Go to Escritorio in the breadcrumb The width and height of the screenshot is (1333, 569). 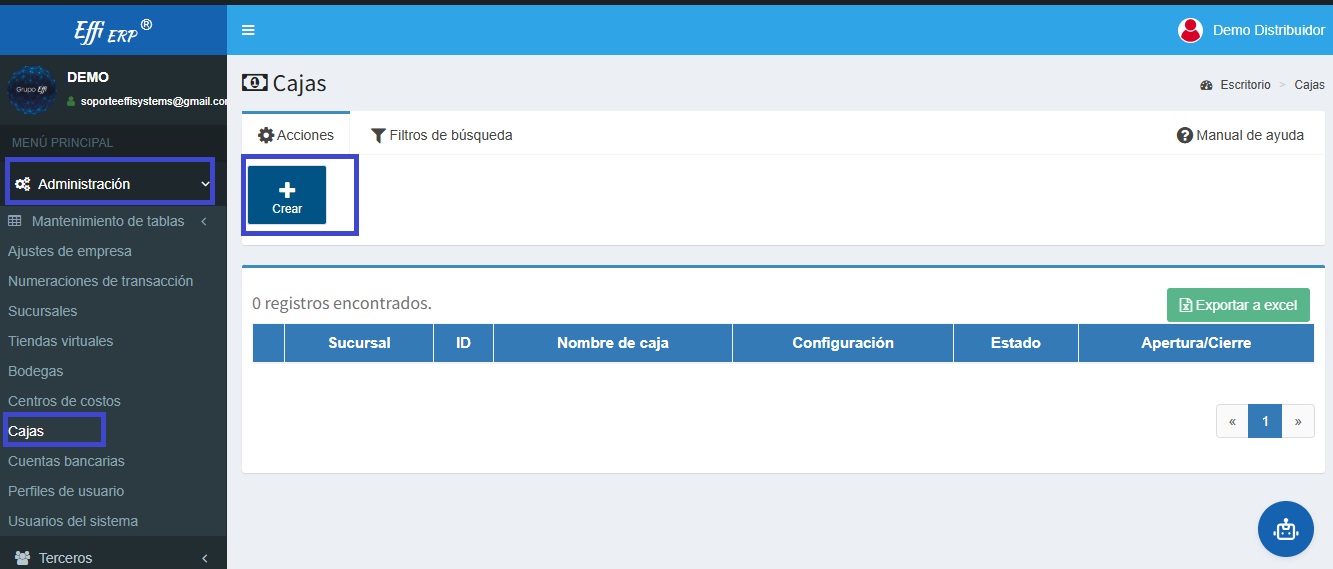(x=1245, y=85)
